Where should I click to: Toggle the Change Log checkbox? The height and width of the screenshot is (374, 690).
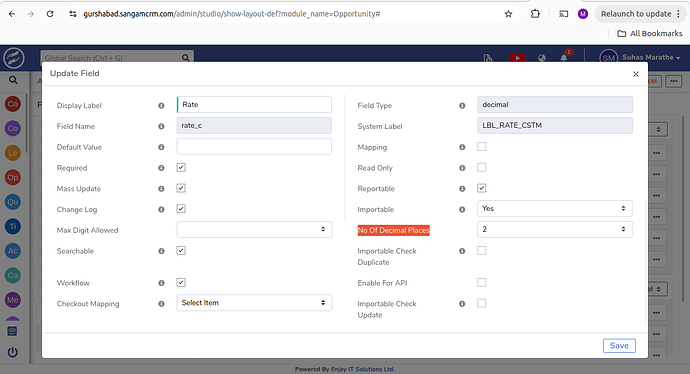pos(181,209)
